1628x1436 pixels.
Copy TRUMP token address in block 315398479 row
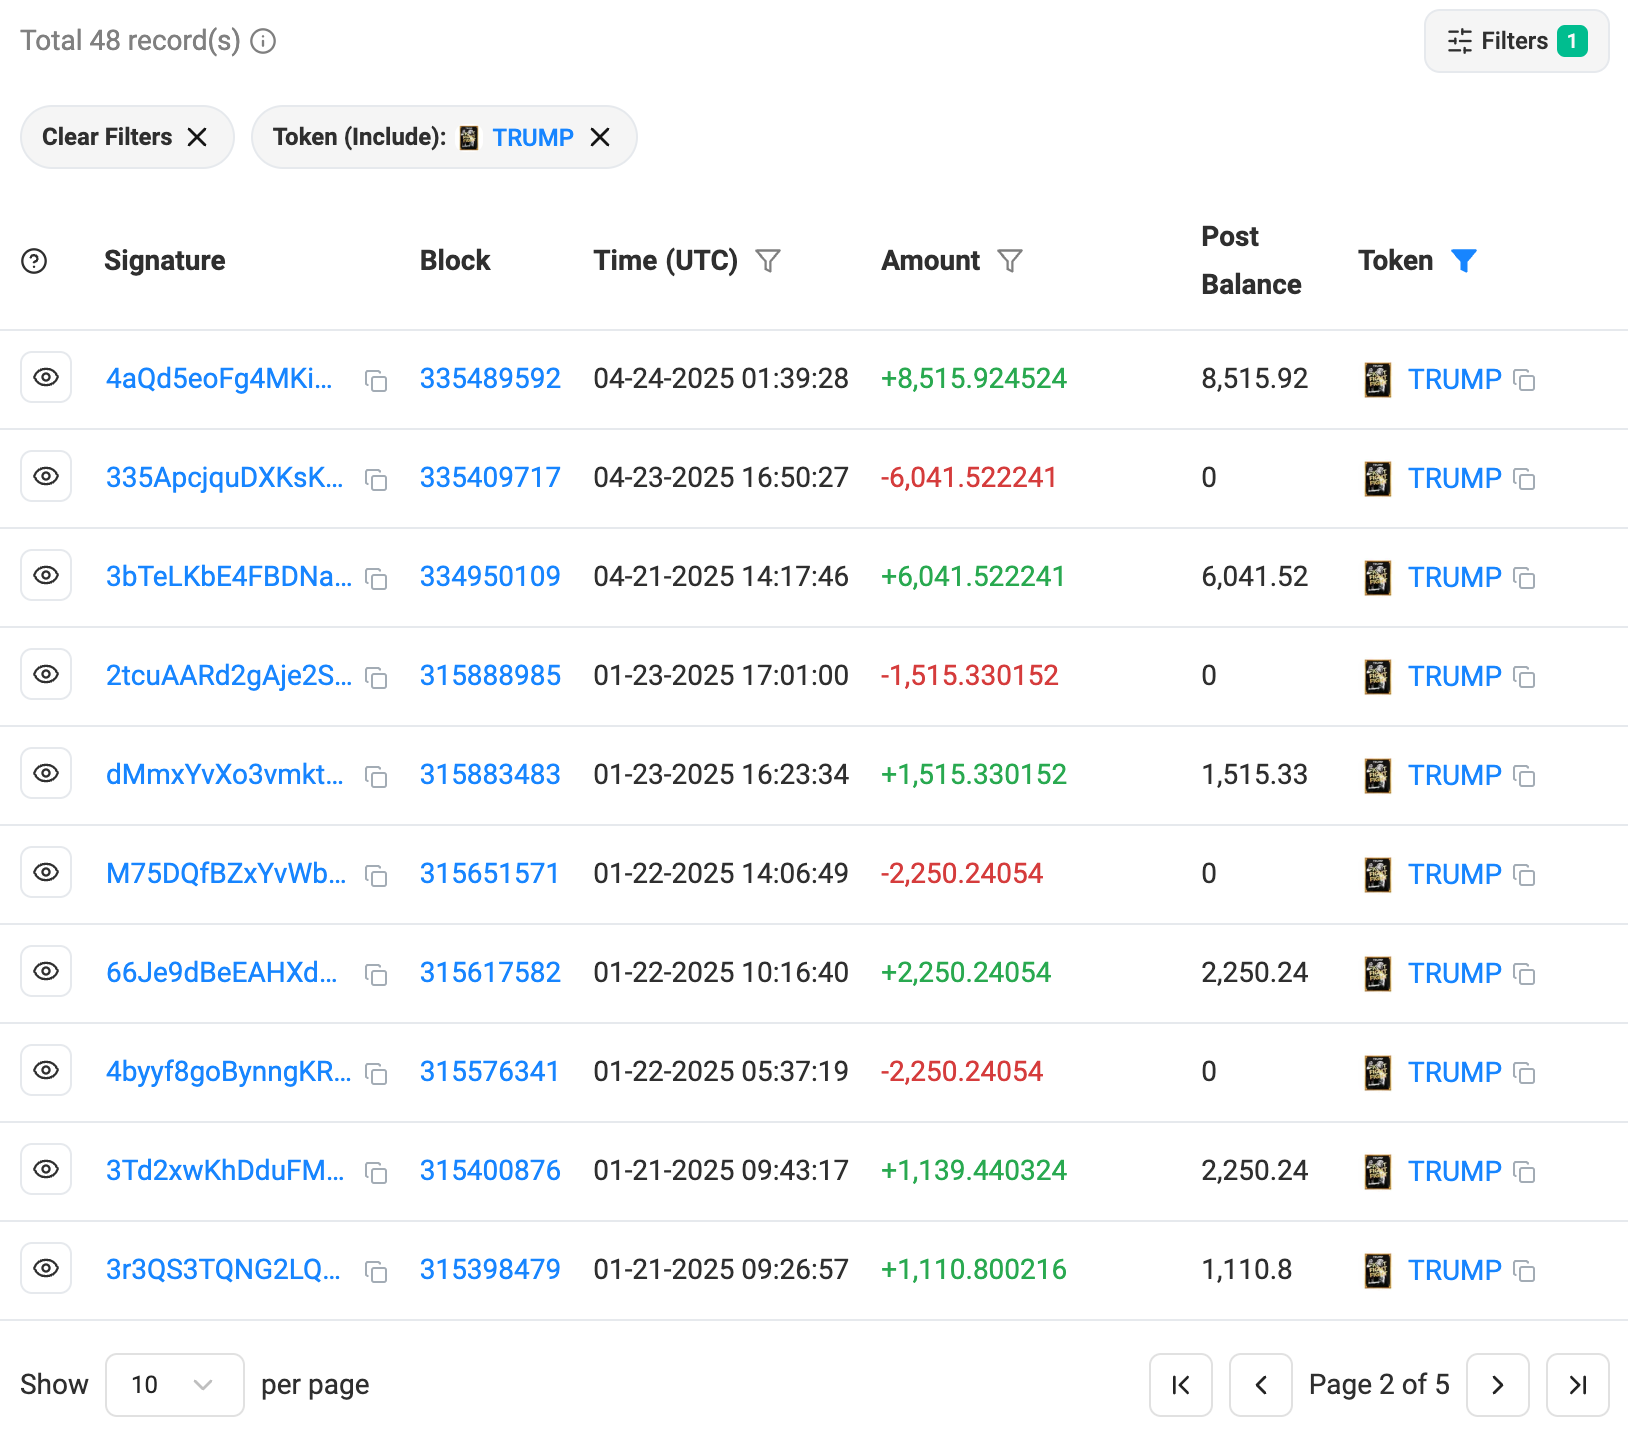click(1524, 1271)
